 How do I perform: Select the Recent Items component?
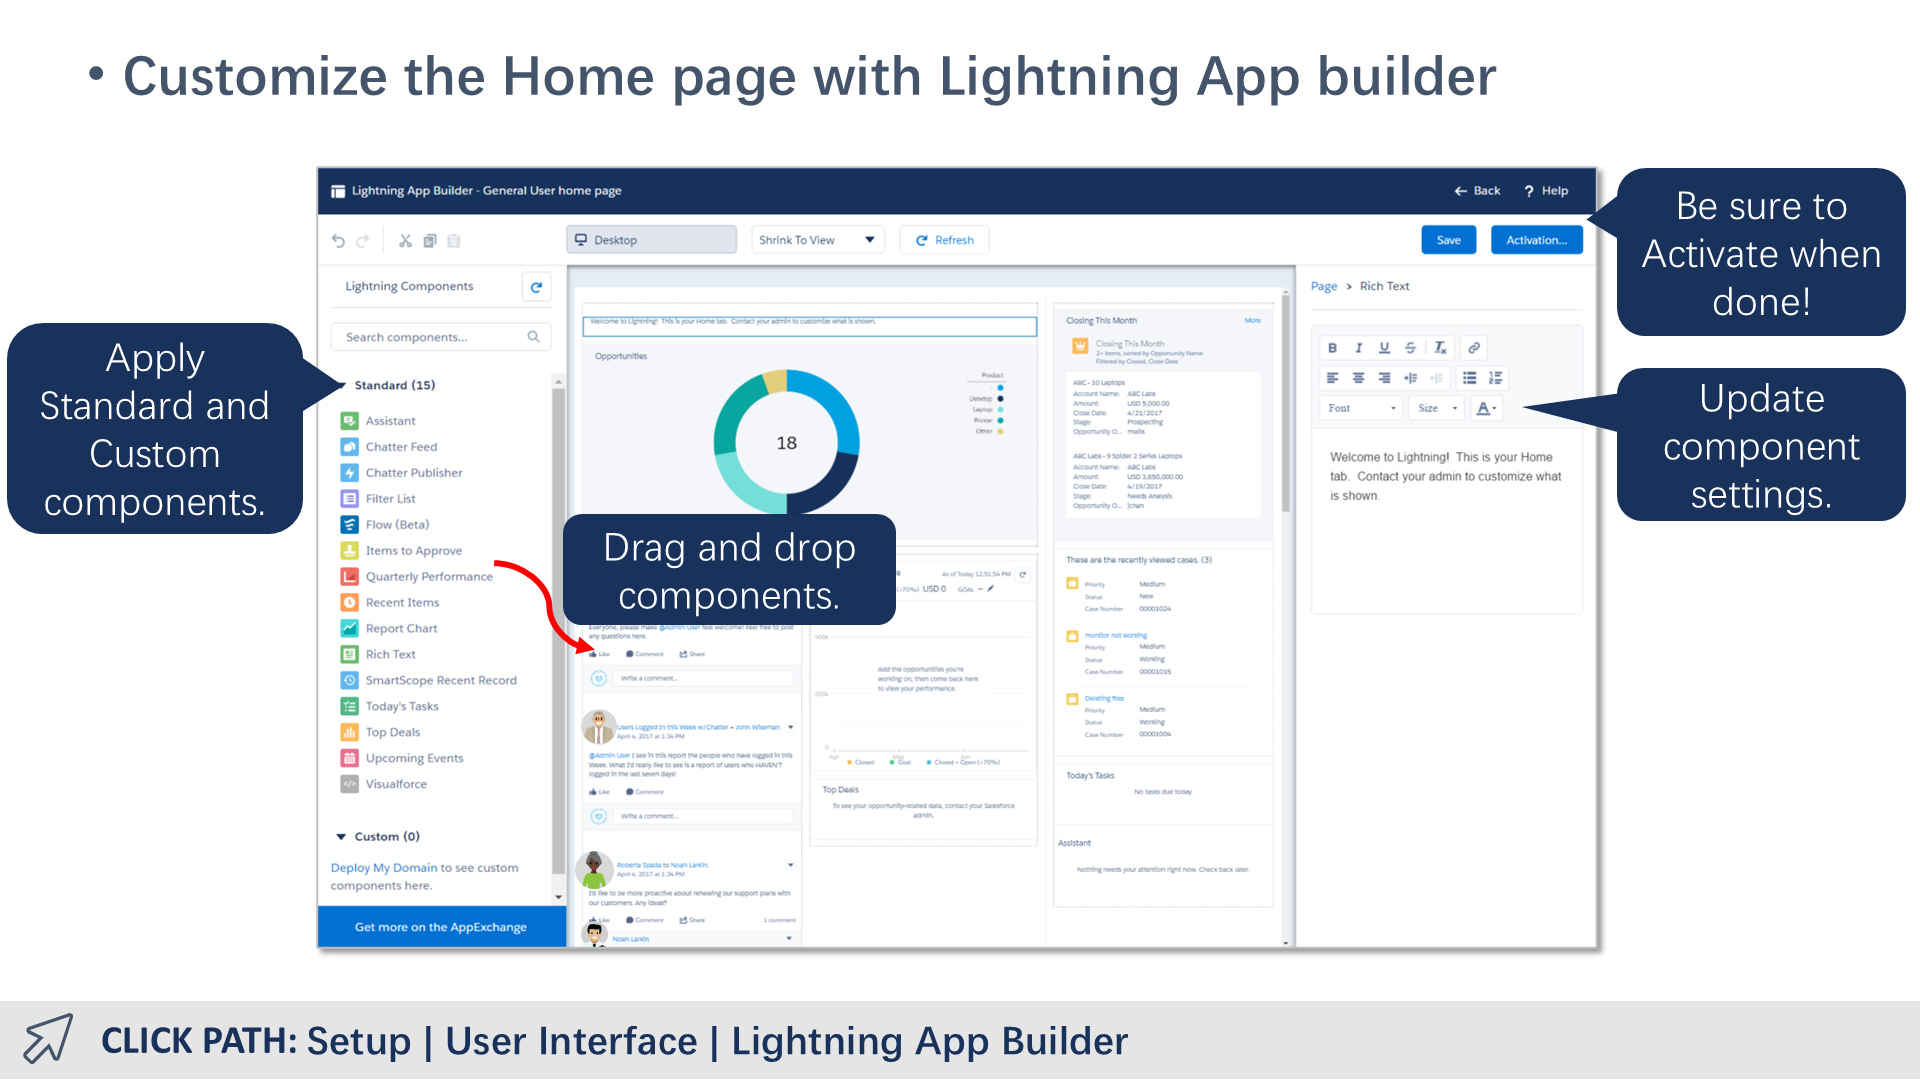click(390, 603)
